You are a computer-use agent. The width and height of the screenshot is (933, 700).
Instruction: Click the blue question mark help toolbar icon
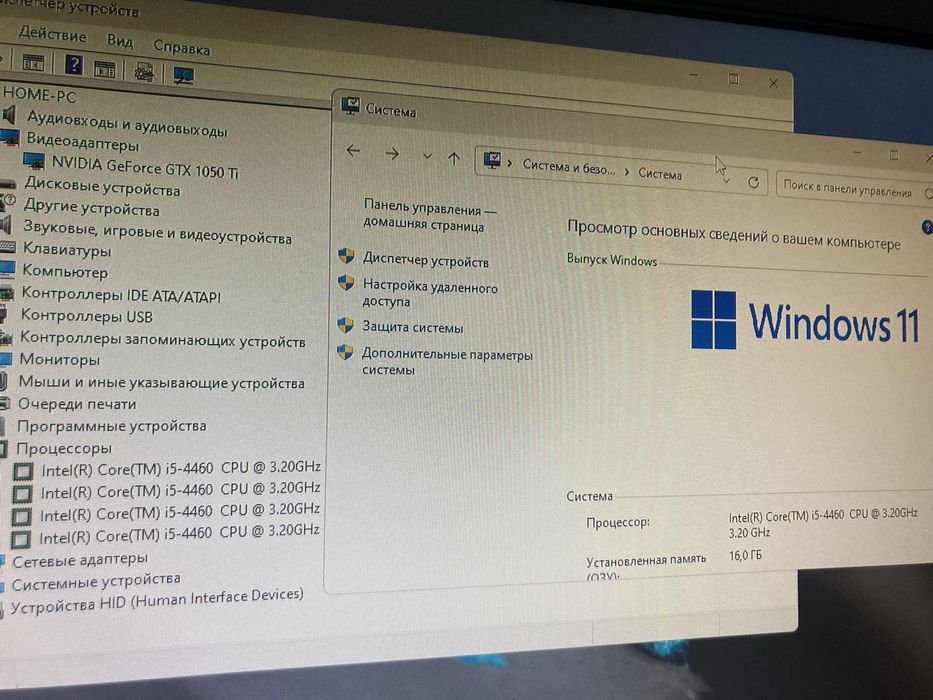[x=74, y=64]
